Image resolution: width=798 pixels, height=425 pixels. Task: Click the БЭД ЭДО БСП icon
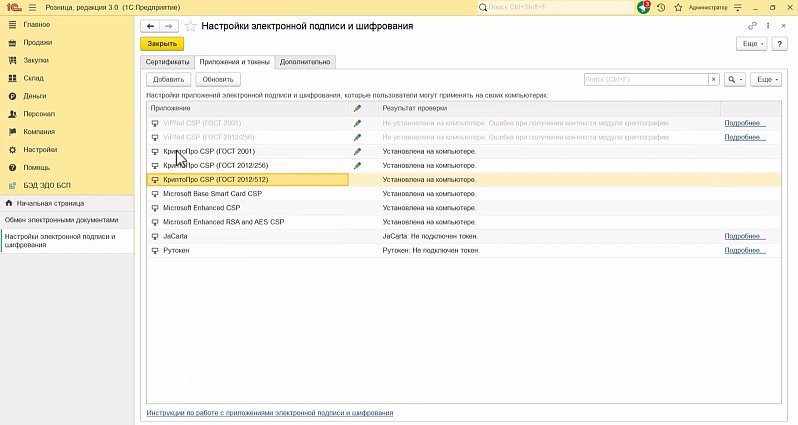[13, 186]
